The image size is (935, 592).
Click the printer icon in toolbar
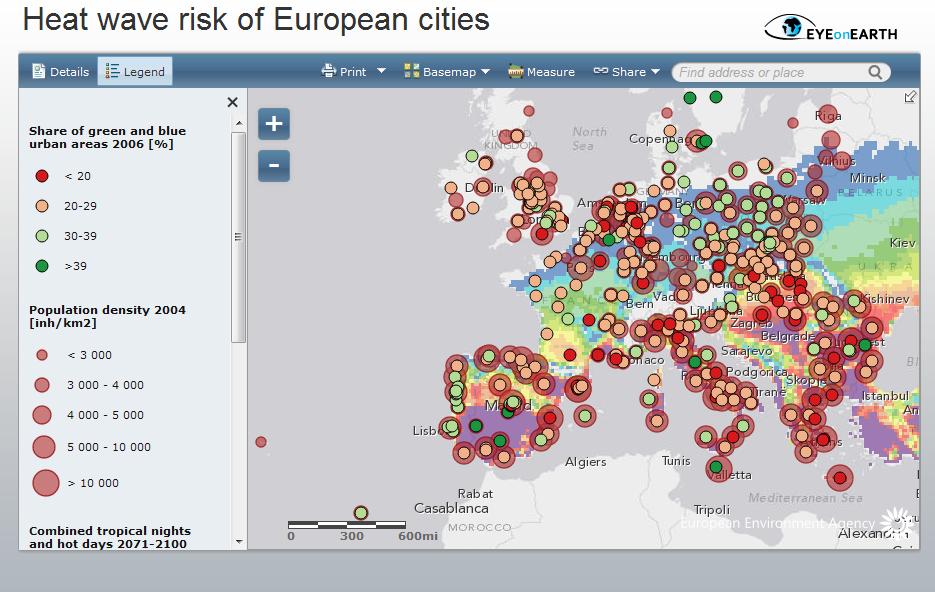click(329, 71)
